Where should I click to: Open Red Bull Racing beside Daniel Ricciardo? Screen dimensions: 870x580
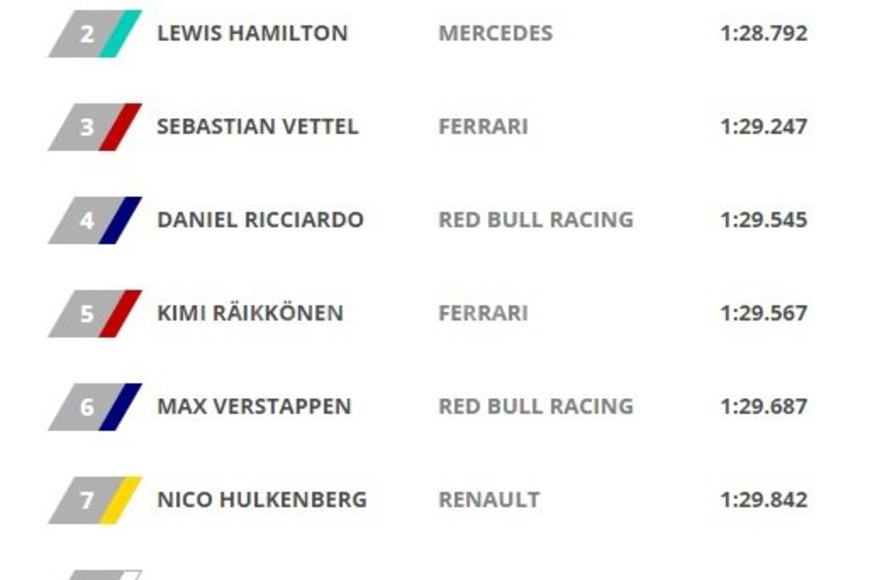tap(536, 220)
